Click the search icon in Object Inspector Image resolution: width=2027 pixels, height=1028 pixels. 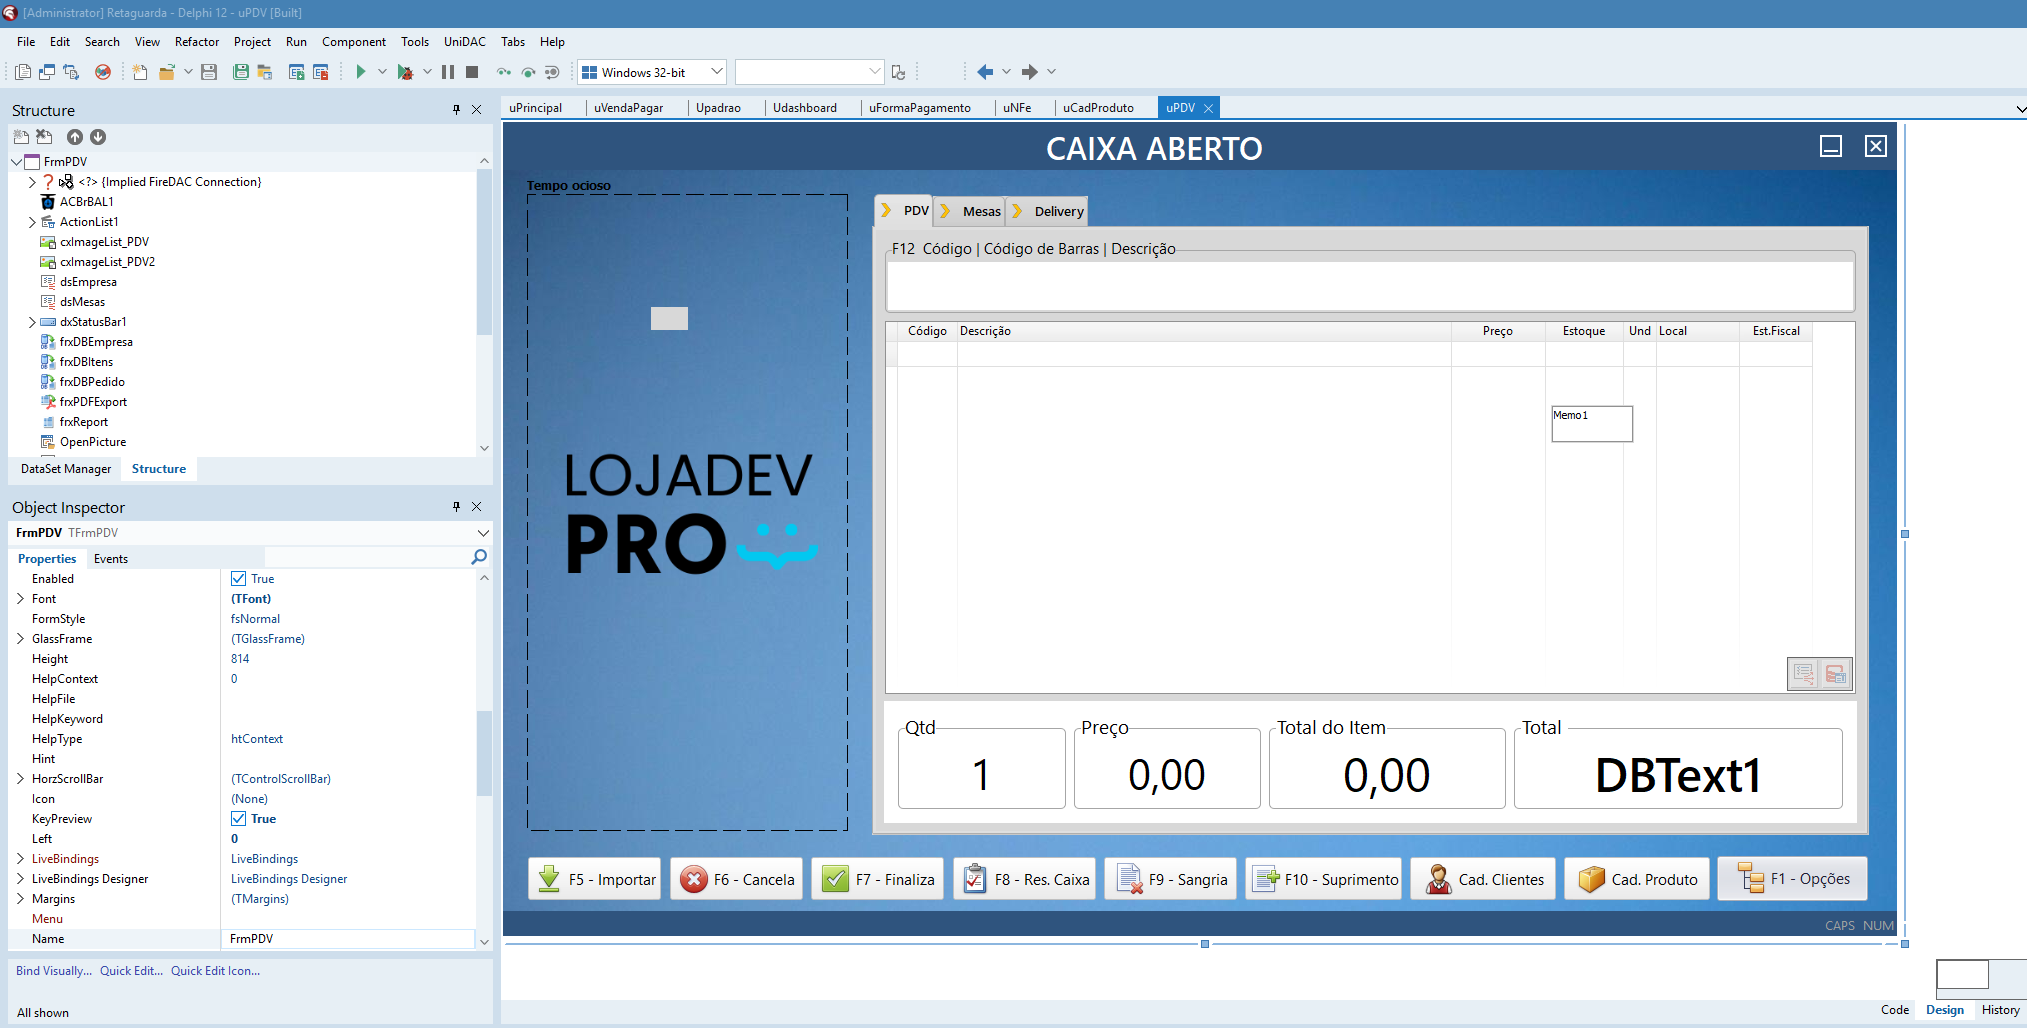(479, 557)
